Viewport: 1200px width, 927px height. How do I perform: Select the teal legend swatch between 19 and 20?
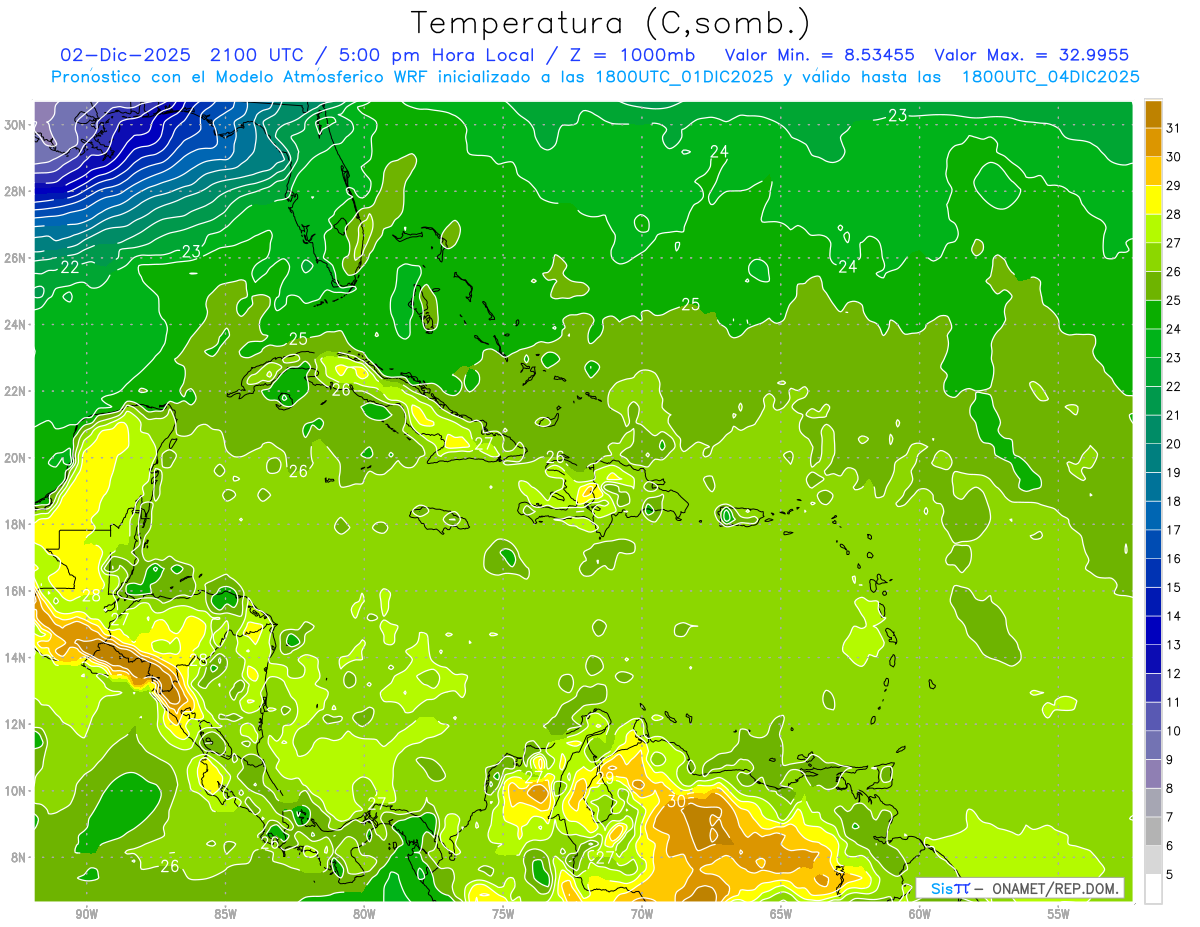point(1153,458)
